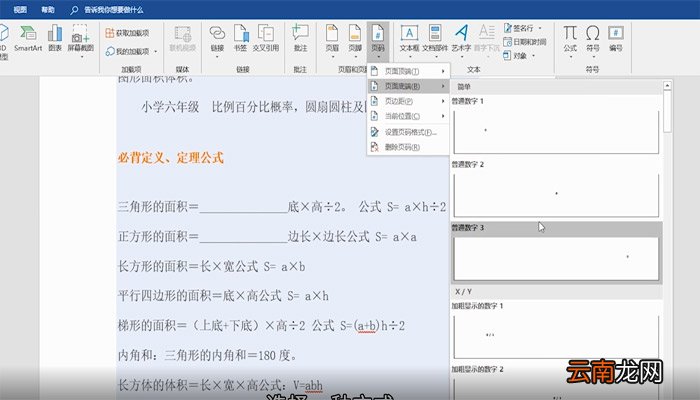Open My Add-ins (我的加载项)

[x=128, y=51]
